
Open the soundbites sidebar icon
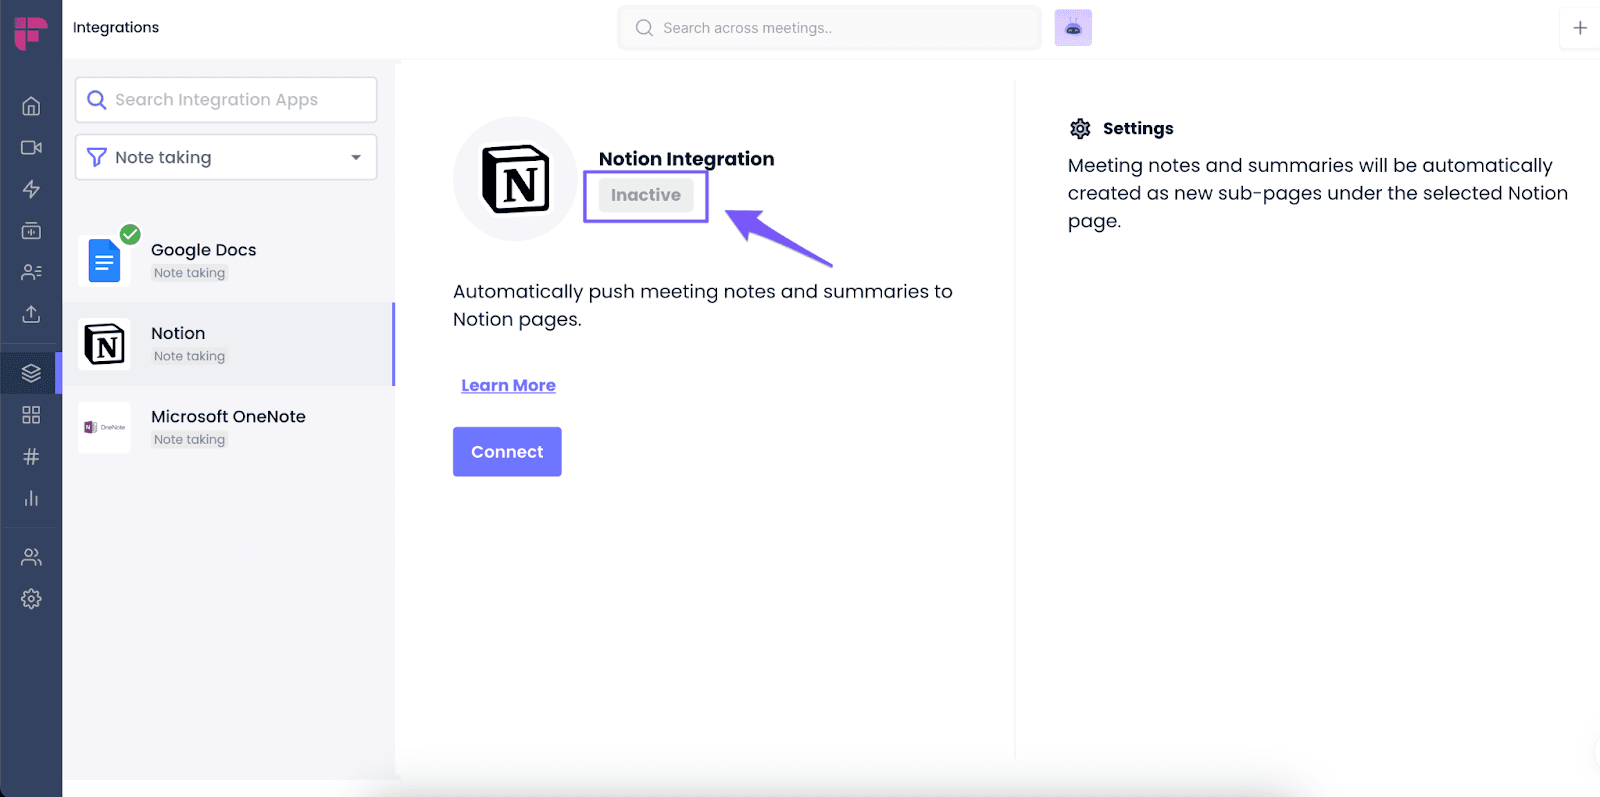(31, 231)
